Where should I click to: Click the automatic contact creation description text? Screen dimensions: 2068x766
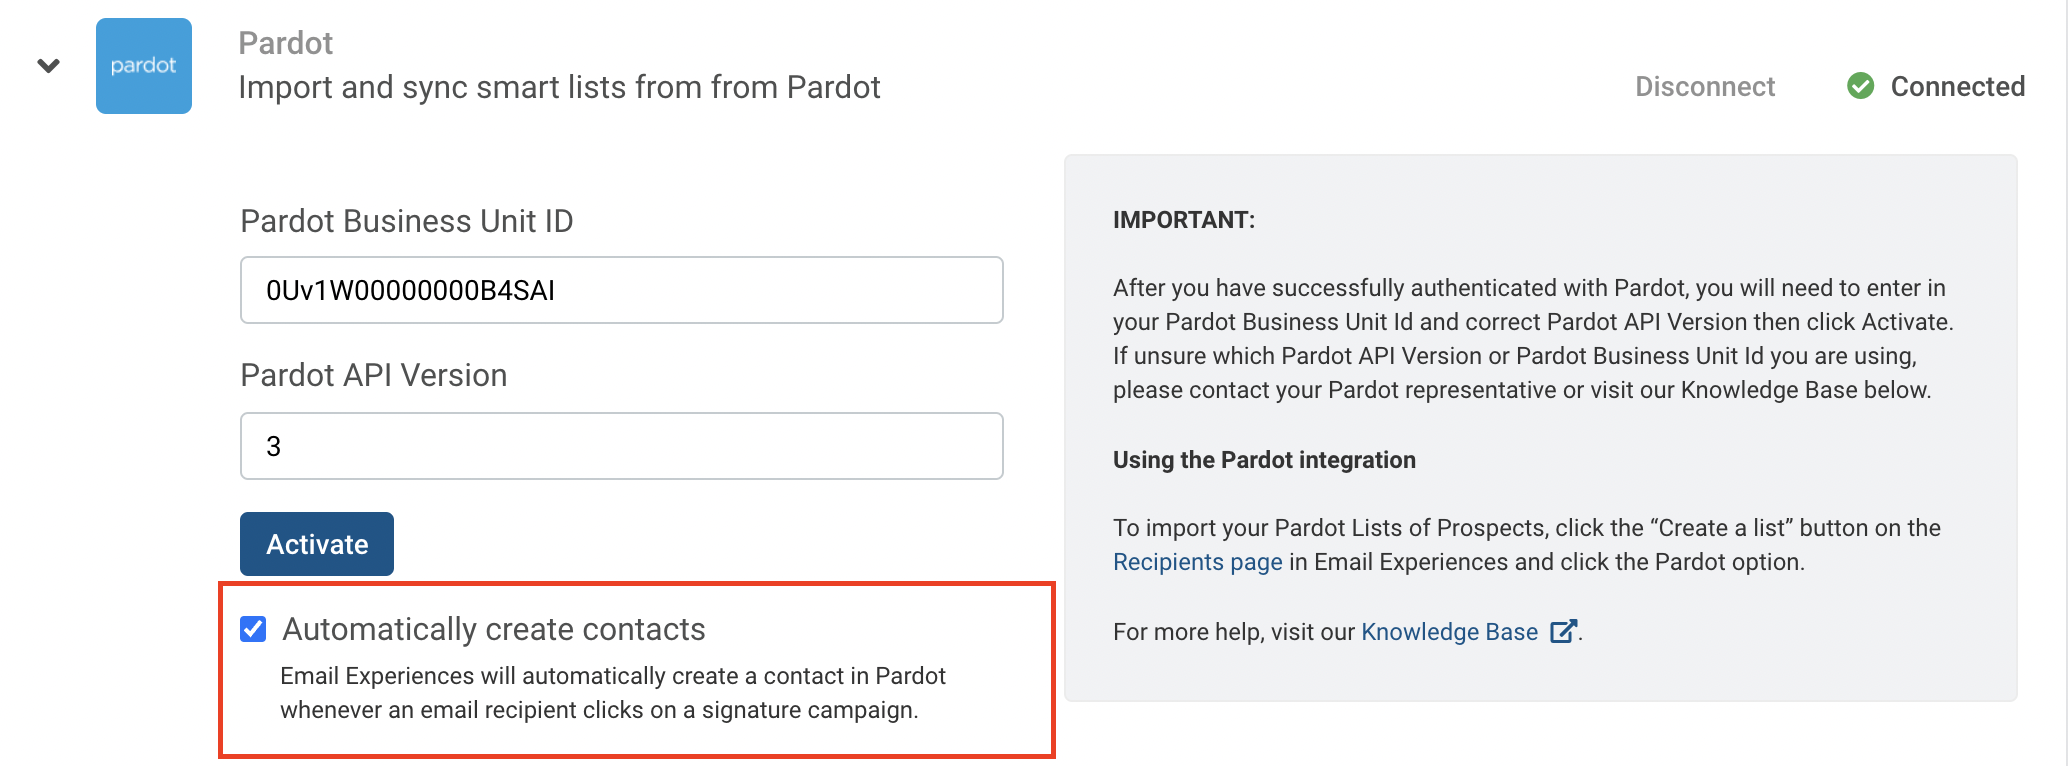[612, 693]
